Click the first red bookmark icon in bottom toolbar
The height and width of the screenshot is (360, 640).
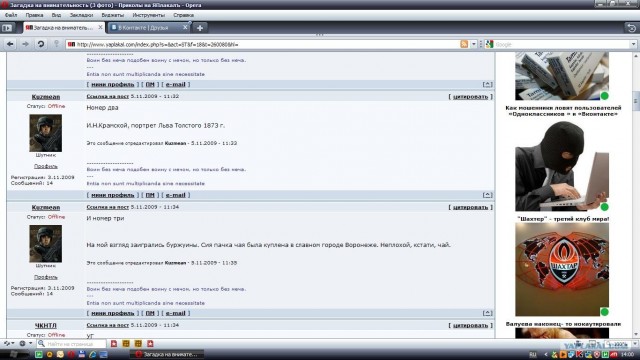114,344
